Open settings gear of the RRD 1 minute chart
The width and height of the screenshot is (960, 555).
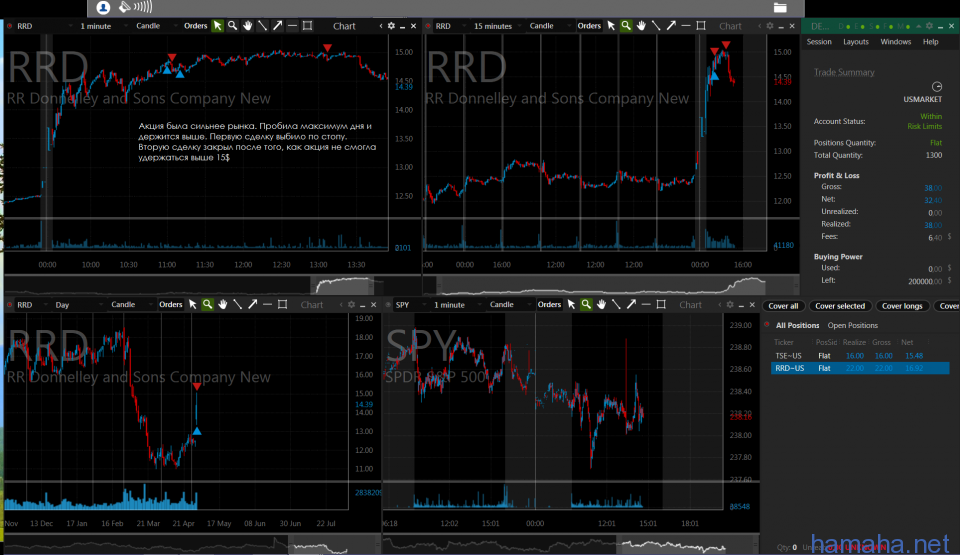tap(391, 26)
